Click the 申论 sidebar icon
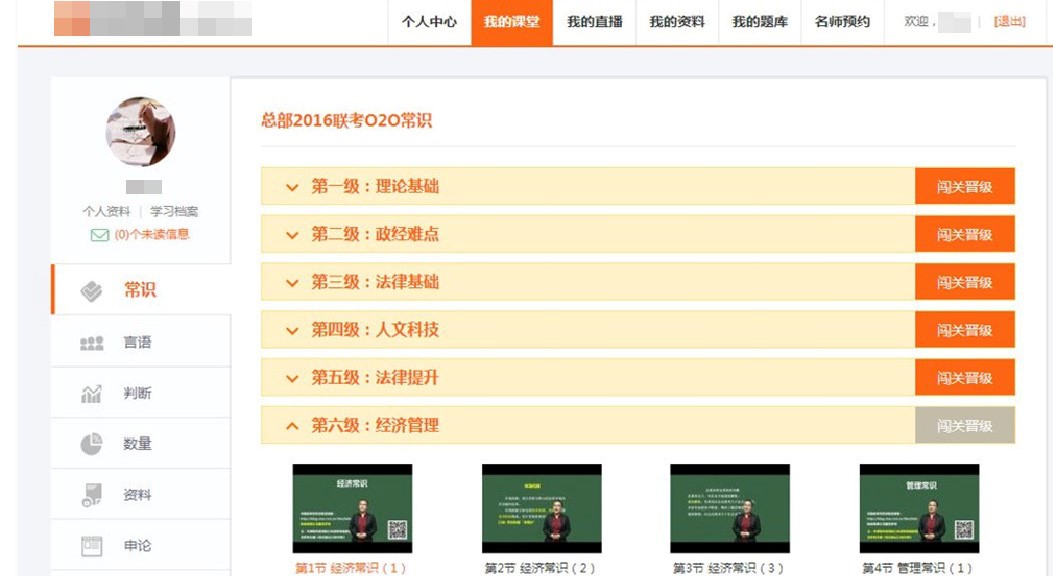Viewport: 1053px width, 576px height. (91, 546)
